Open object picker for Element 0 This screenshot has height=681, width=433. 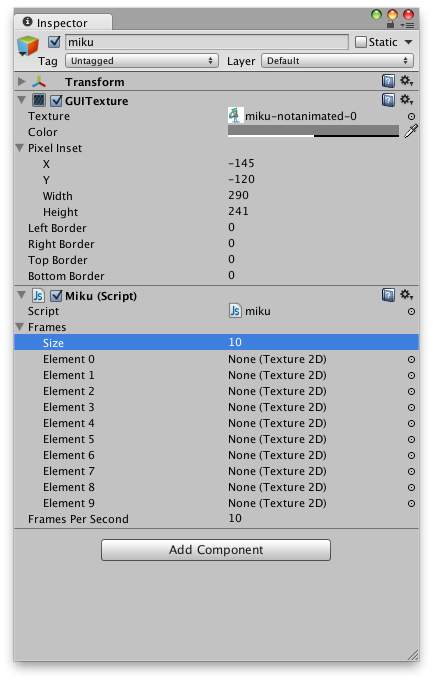point(411,360)
